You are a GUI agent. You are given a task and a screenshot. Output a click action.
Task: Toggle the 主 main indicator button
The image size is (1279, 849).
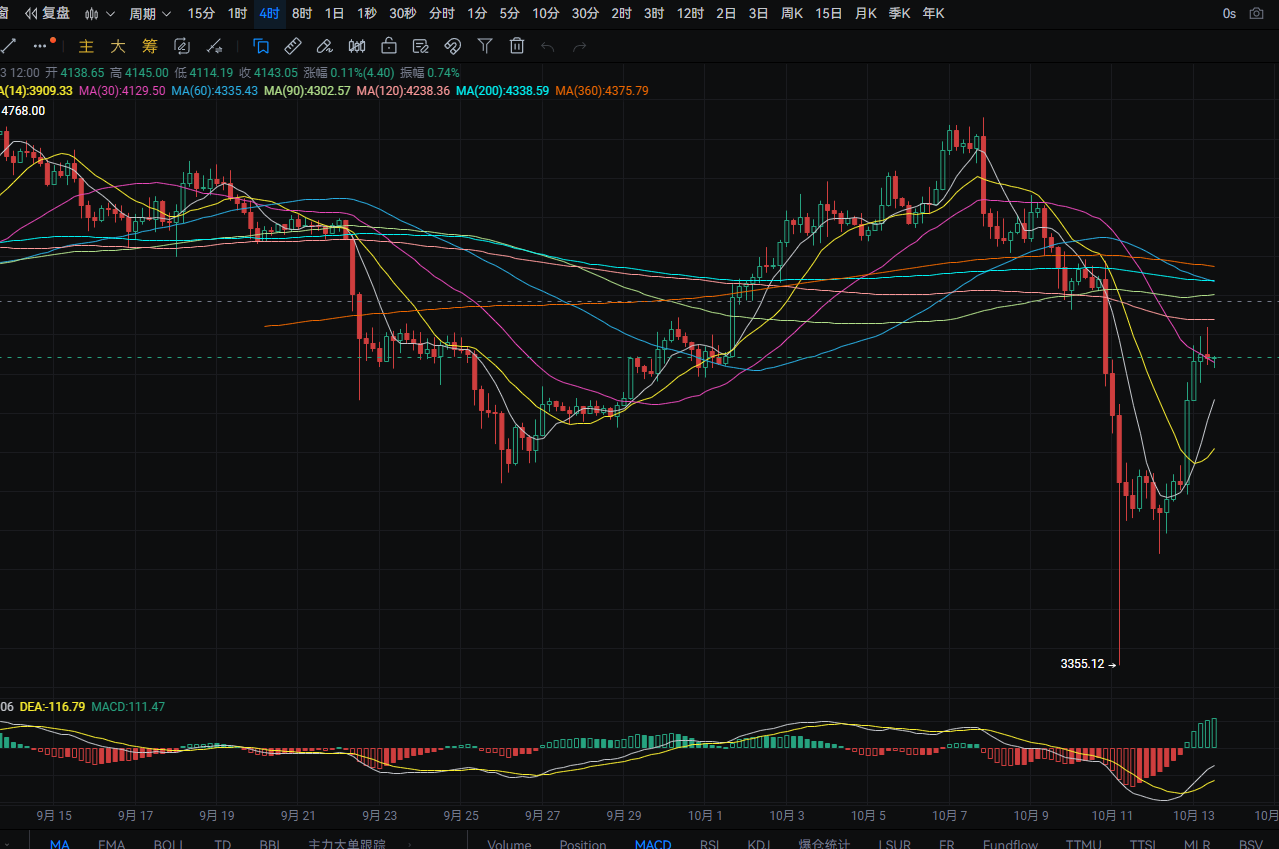pyautogui.click(x=86, y=46)
